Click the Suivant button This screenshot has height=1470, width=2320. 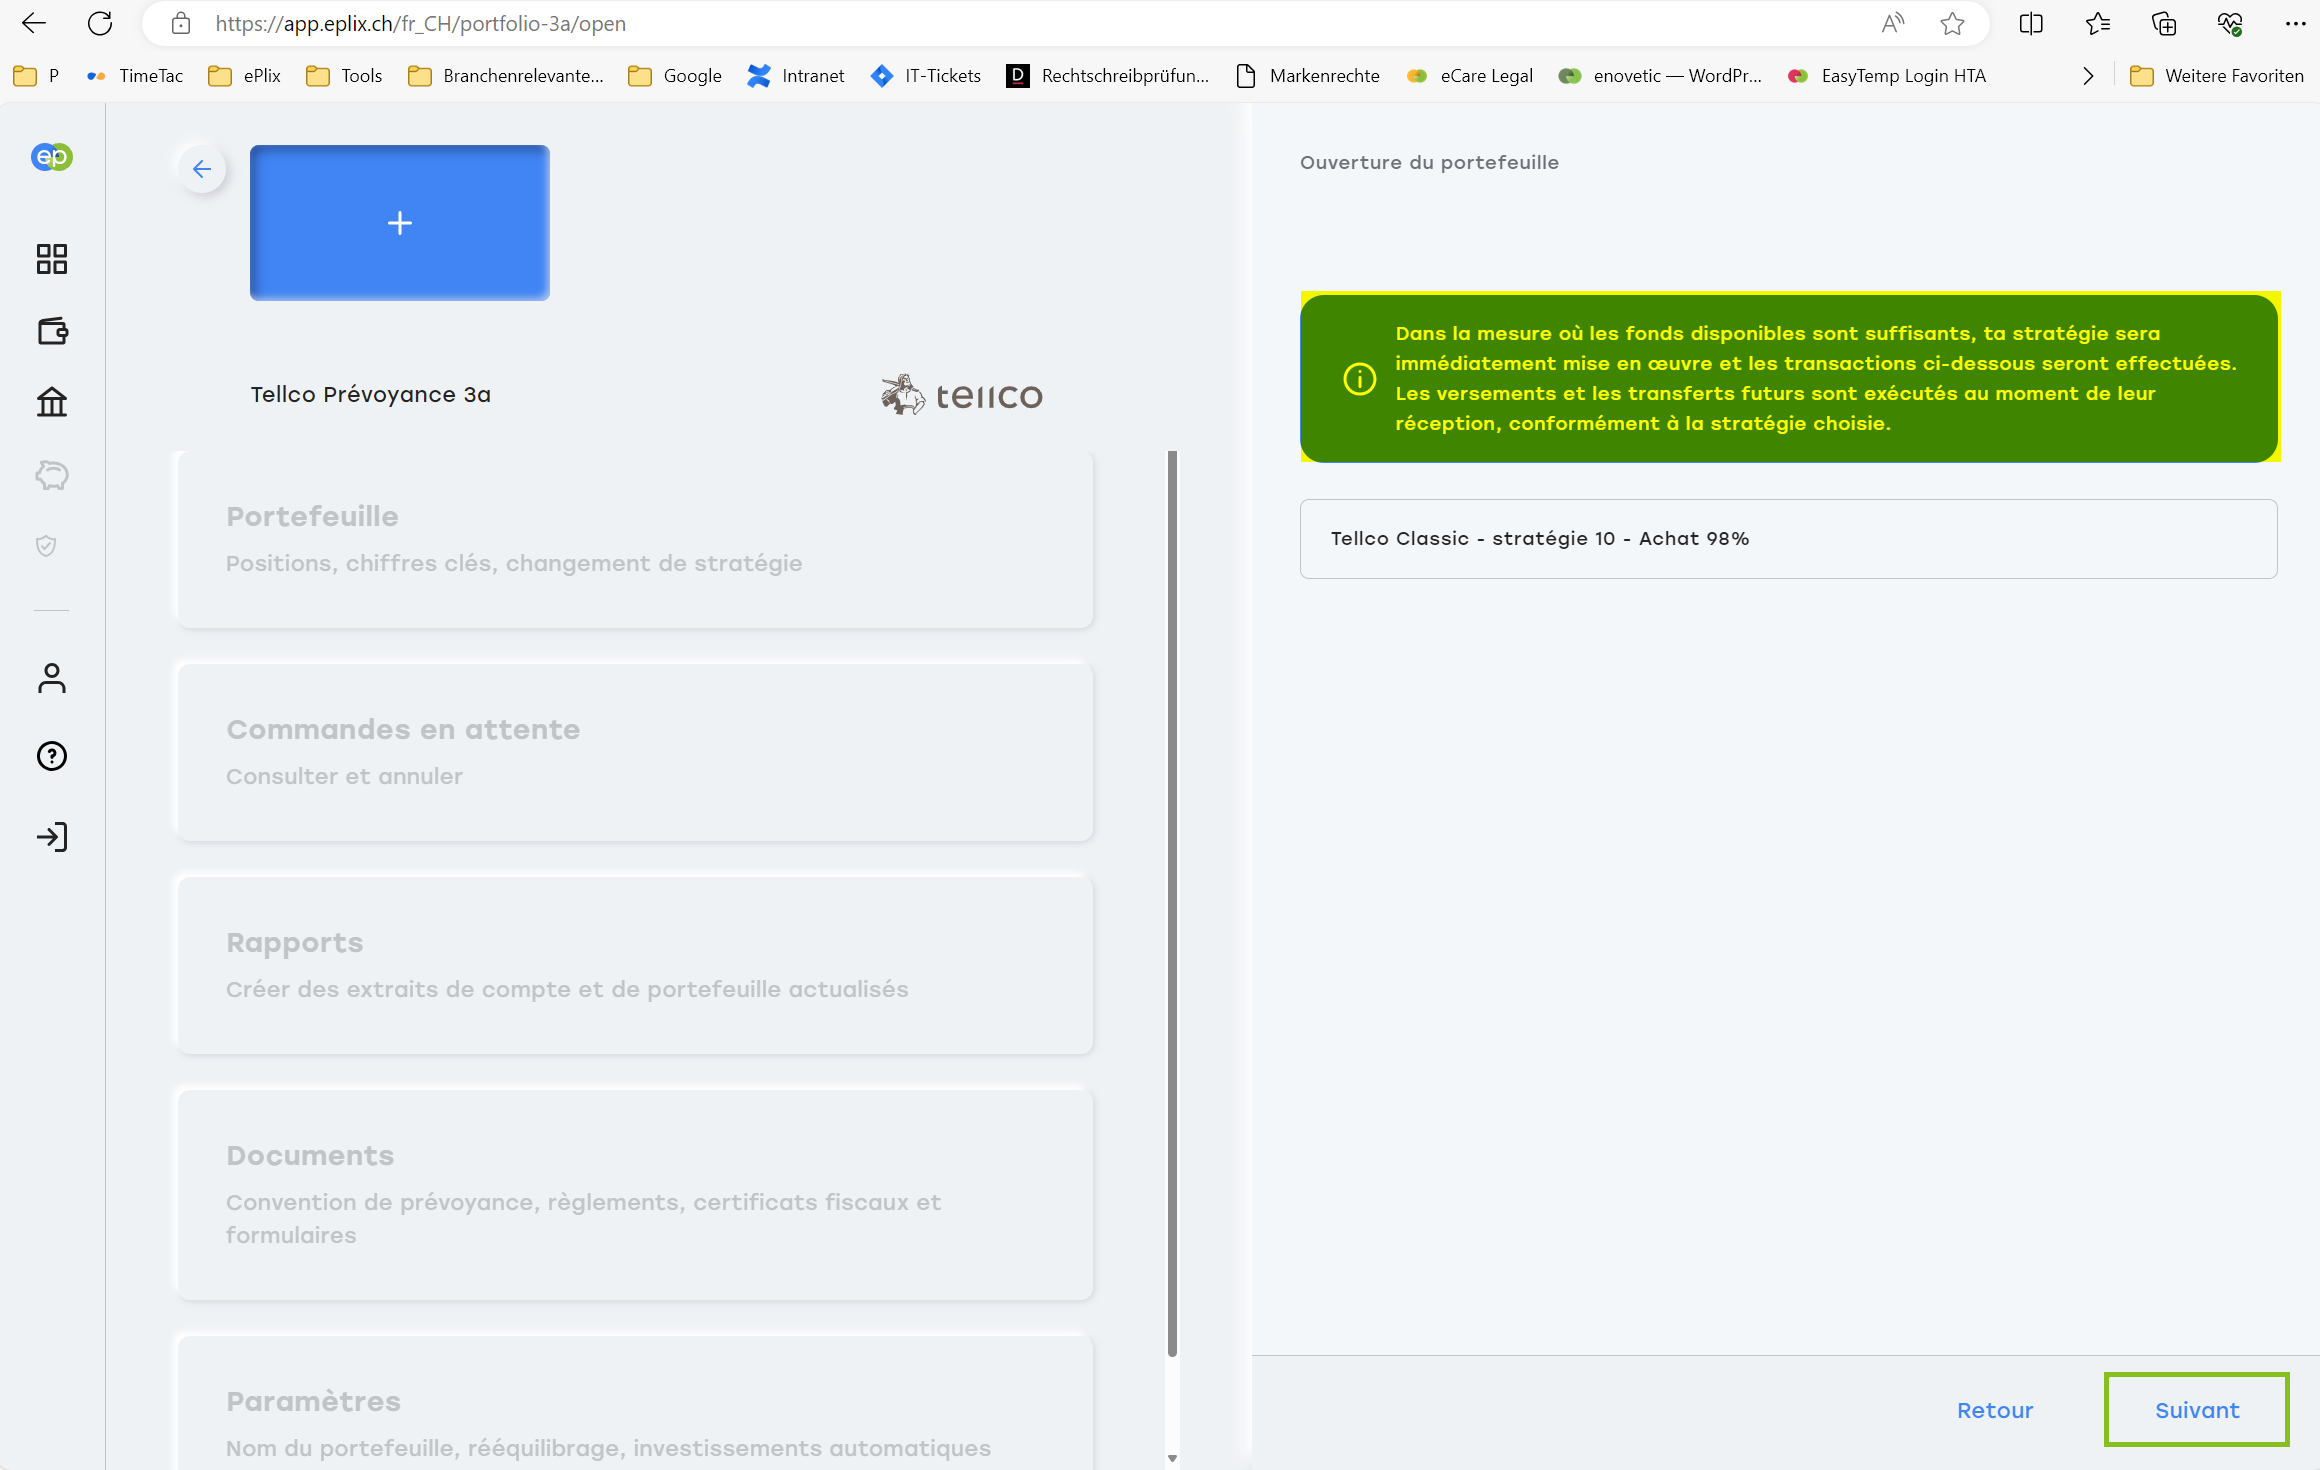point(2197,1410)
